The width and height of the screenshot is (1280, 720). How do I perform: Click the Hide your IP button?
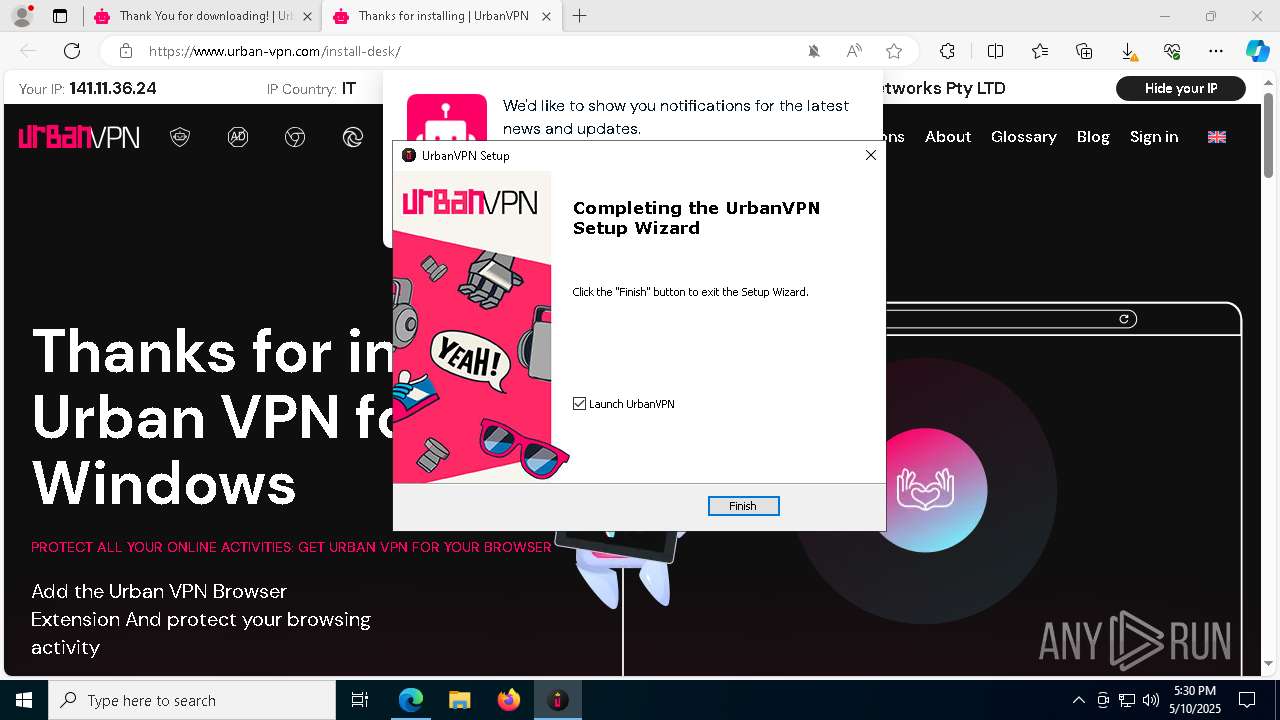(x=1181, y=88)
